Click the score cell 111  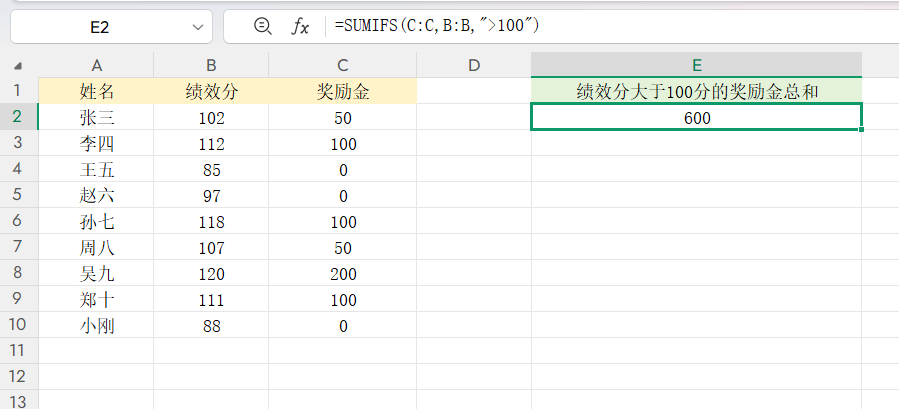[211, 299]
